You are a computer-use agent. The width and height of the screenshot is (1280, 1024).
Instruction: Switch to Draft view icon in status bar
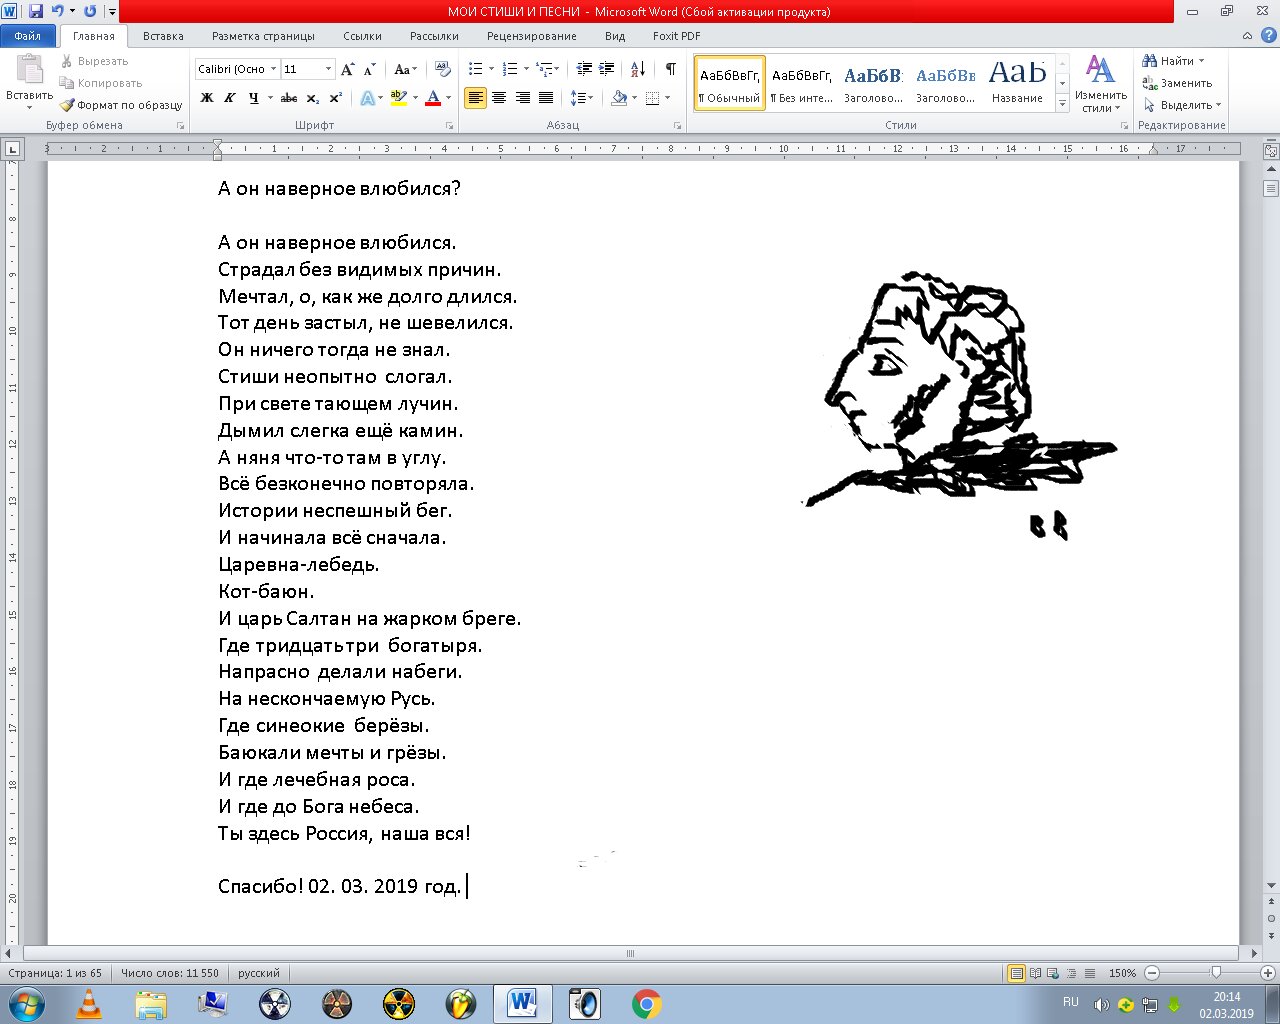(x=1088, y=973)
